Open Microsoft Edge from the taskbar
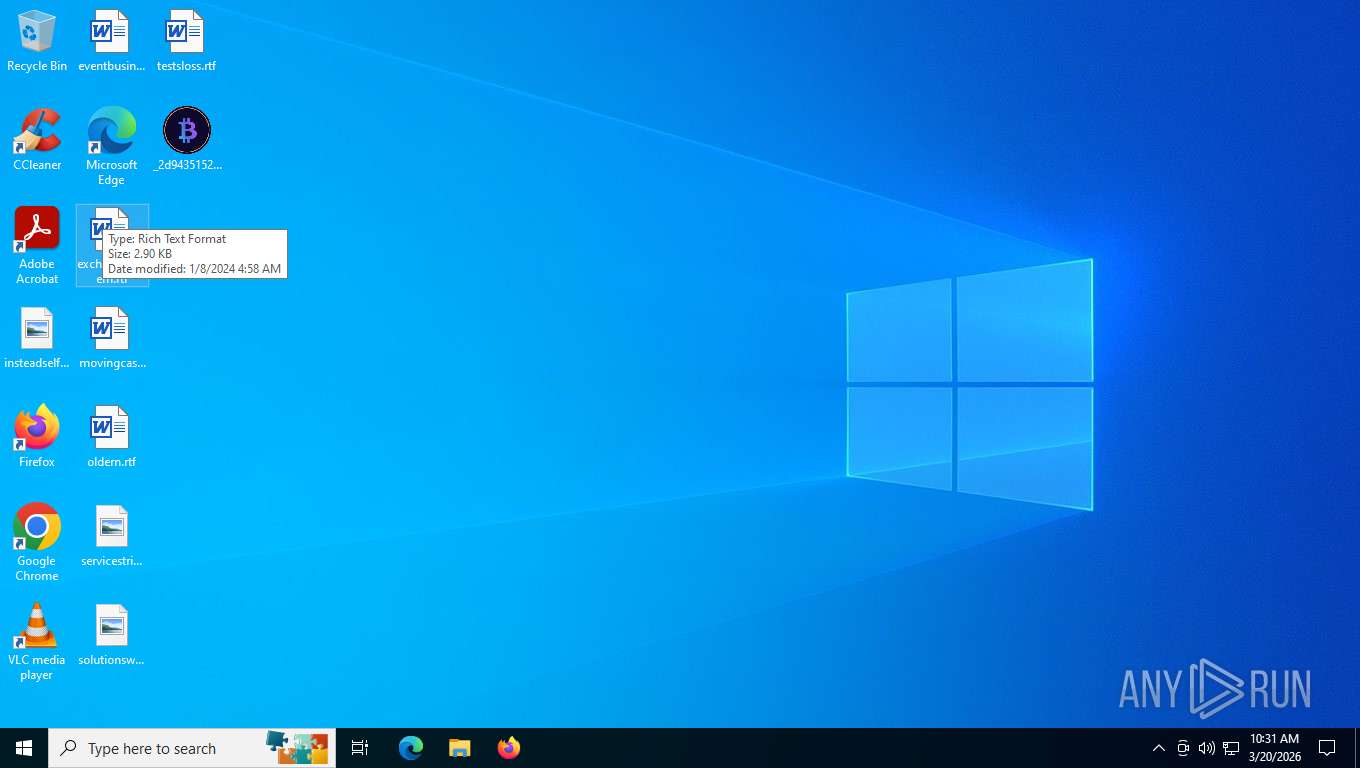 (411, 748)
